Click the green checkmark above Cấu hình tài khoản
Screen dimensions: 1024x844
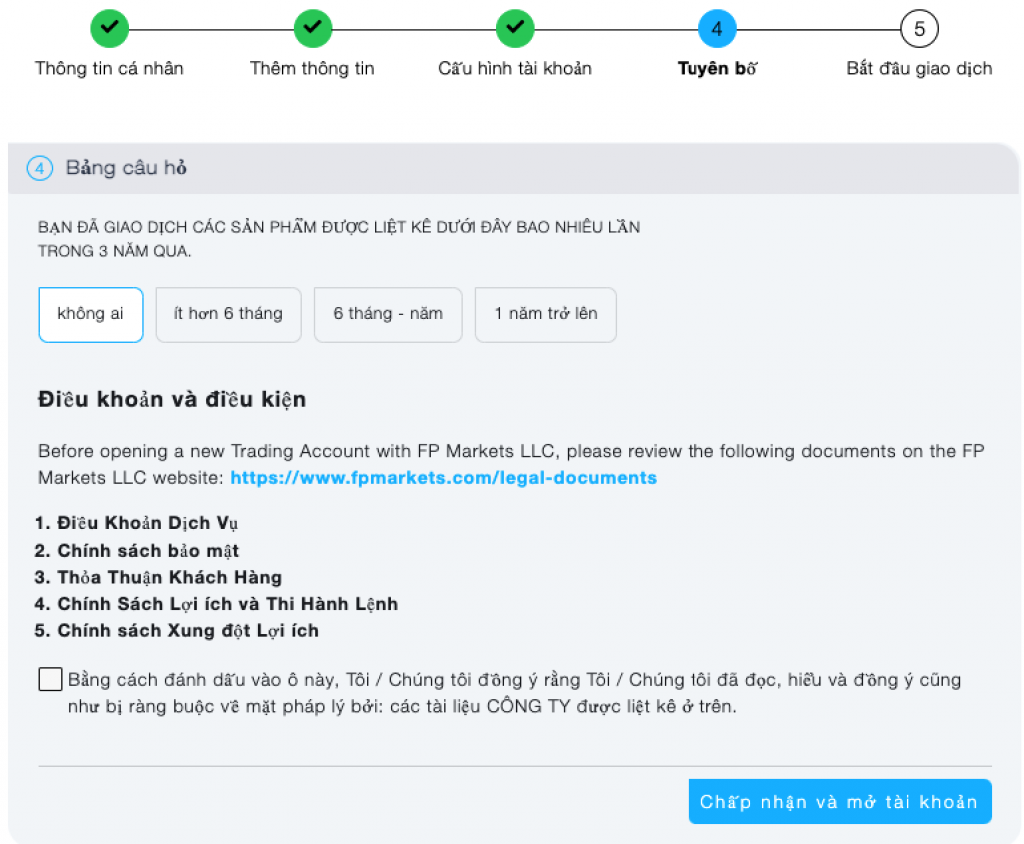click(515, 28)
